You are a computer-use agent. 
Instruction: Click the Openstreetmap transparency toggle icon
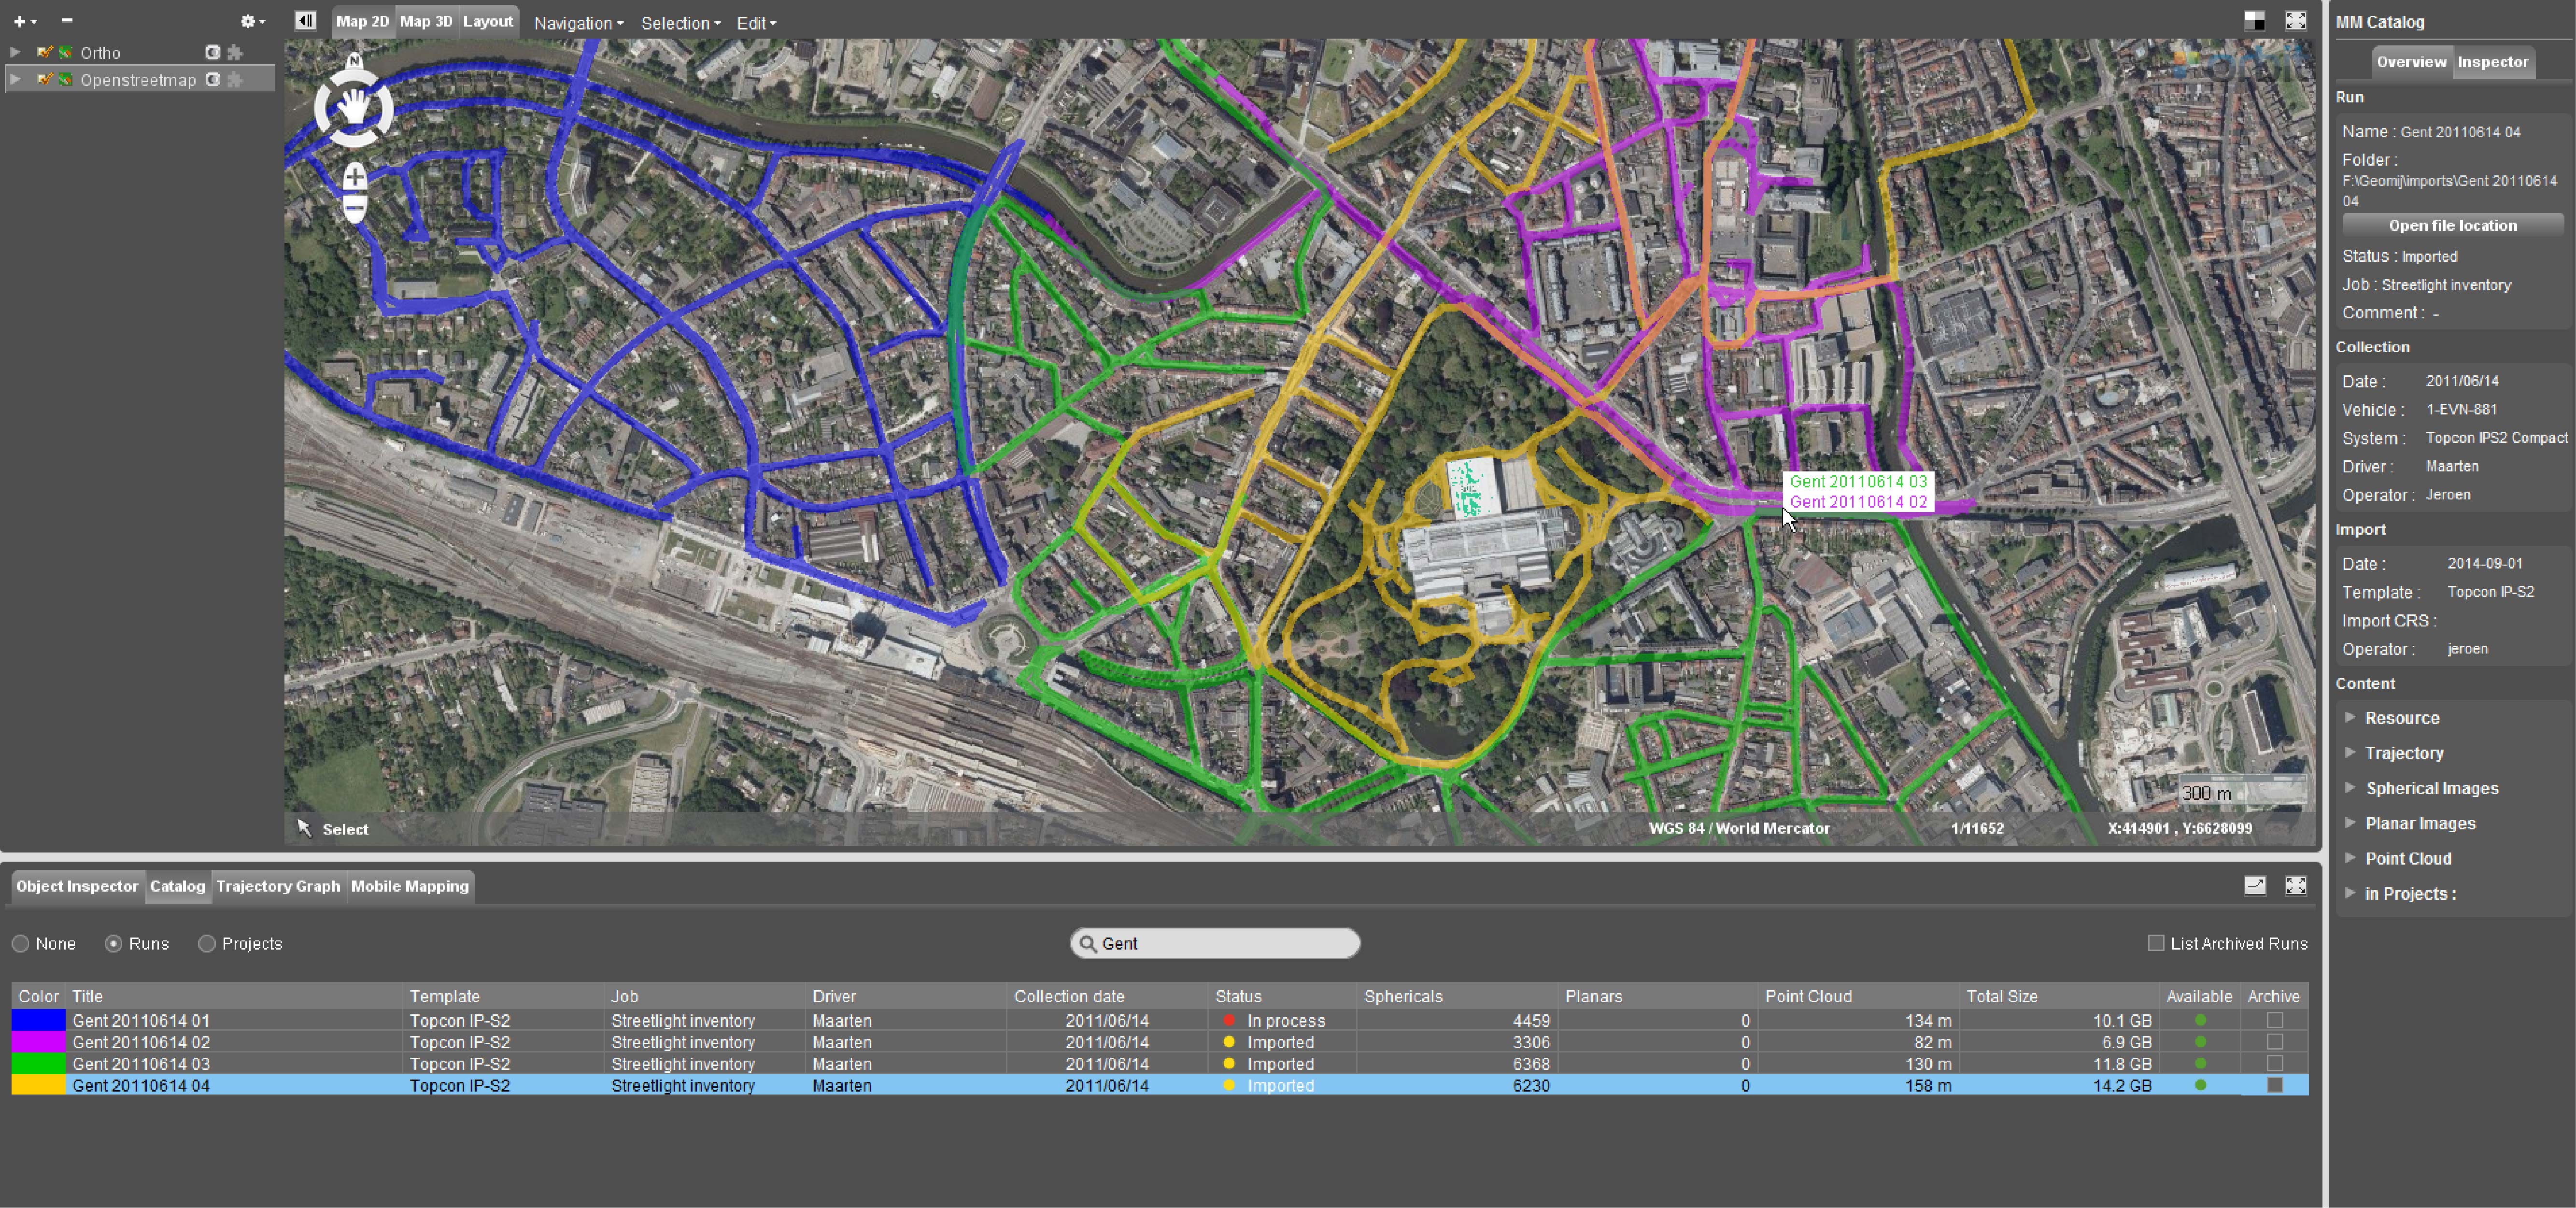pos(213,79)
